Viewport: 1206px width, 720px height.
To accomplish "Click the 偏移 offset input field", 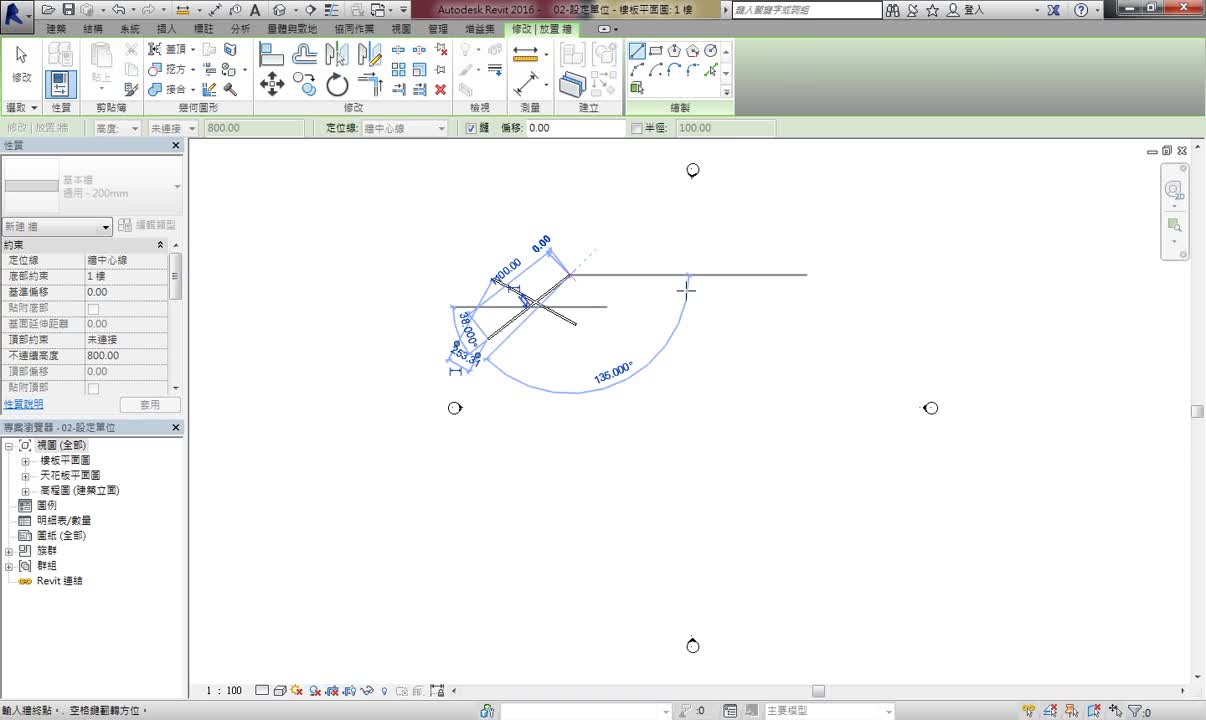I will 575,128.
